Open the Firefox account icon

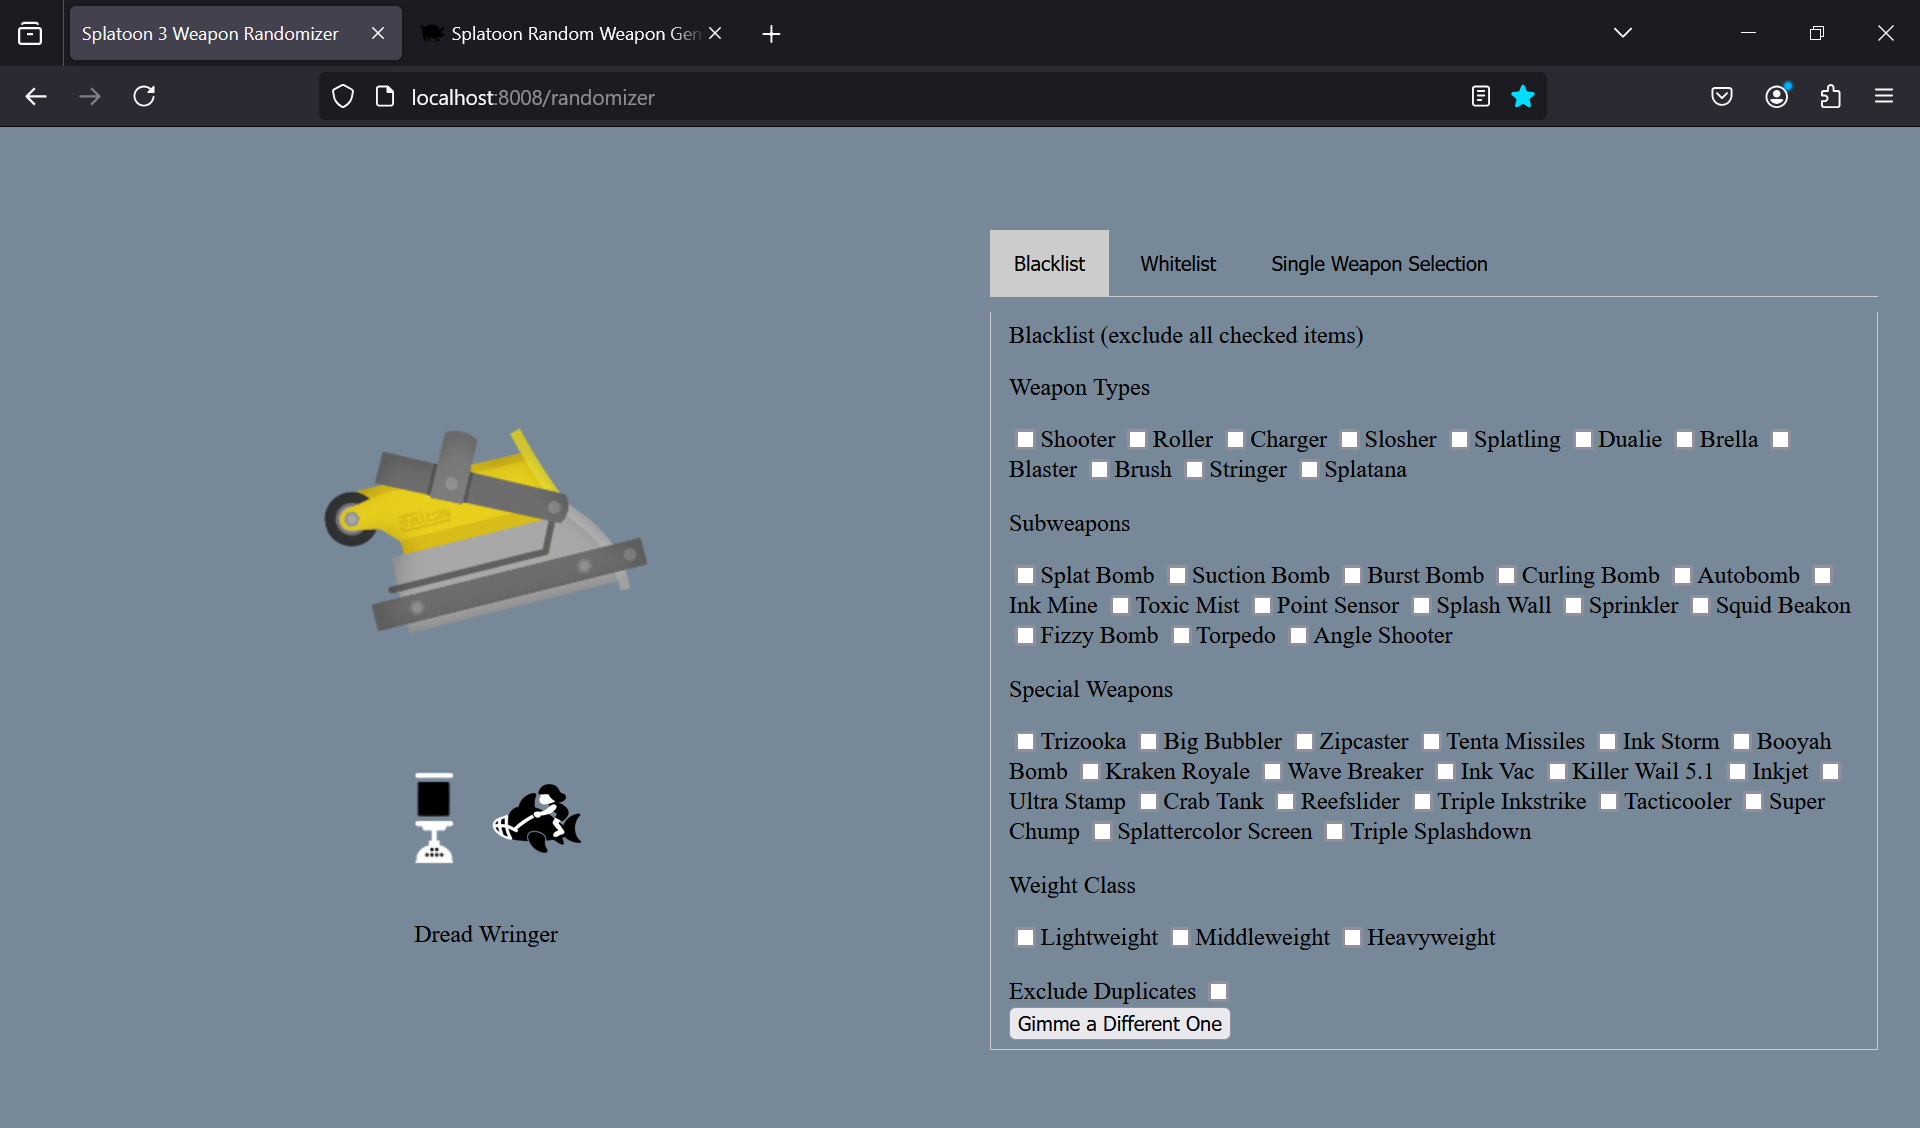(x=1776, y=96)
